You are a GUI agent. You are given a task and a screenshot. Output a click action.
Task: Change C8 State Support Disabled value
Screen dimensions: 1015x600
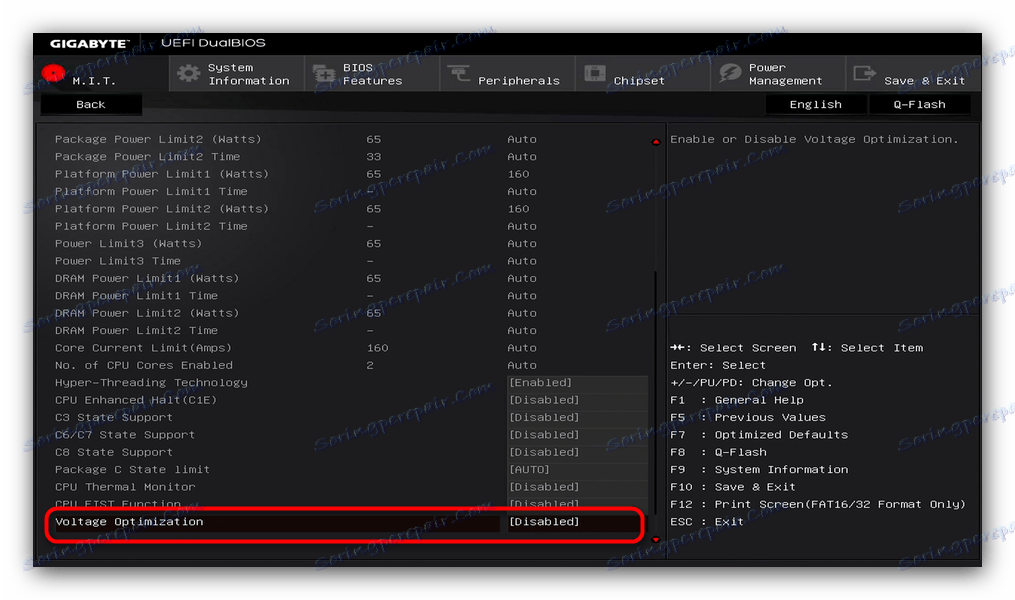coord(577,452)
